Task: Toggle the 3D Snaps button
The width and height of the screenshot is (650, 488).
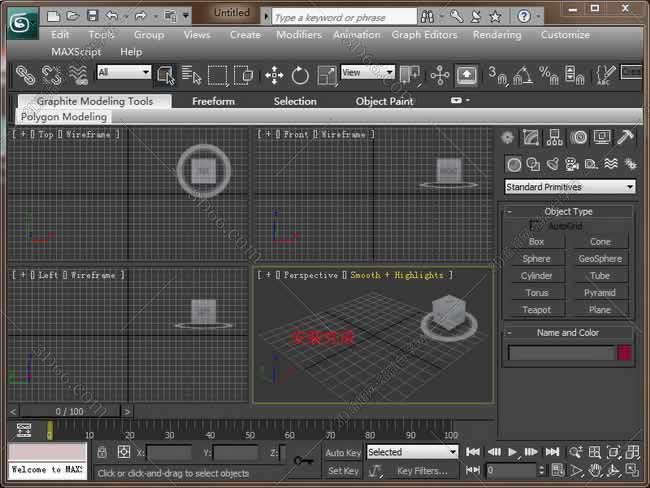Action: click(497, 75)
